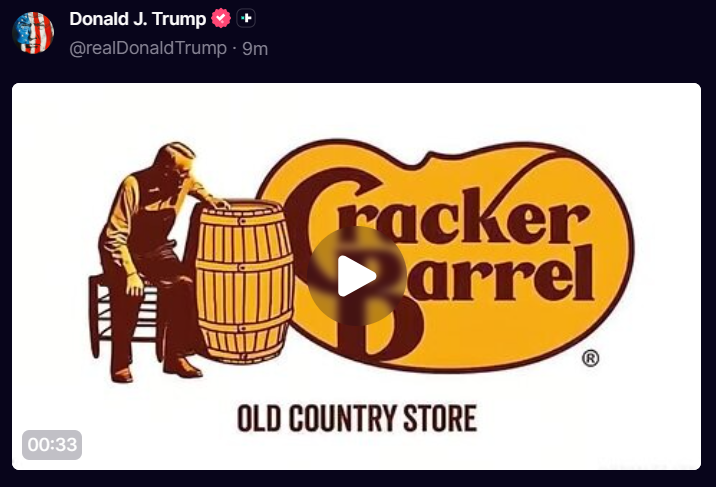
Task: Open the Donald J. Trump profile name
Action: coord(137,19)
